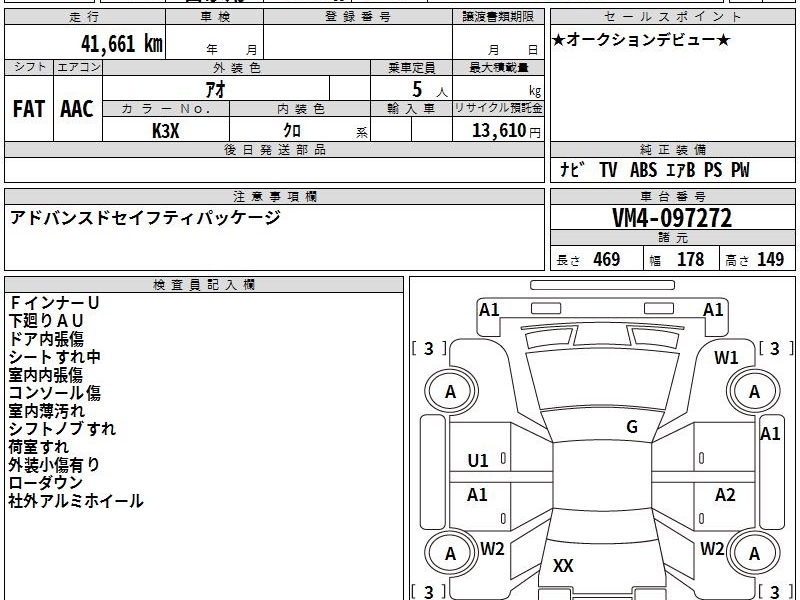Click inspector note 社外アルミホイール

(76, 501)
